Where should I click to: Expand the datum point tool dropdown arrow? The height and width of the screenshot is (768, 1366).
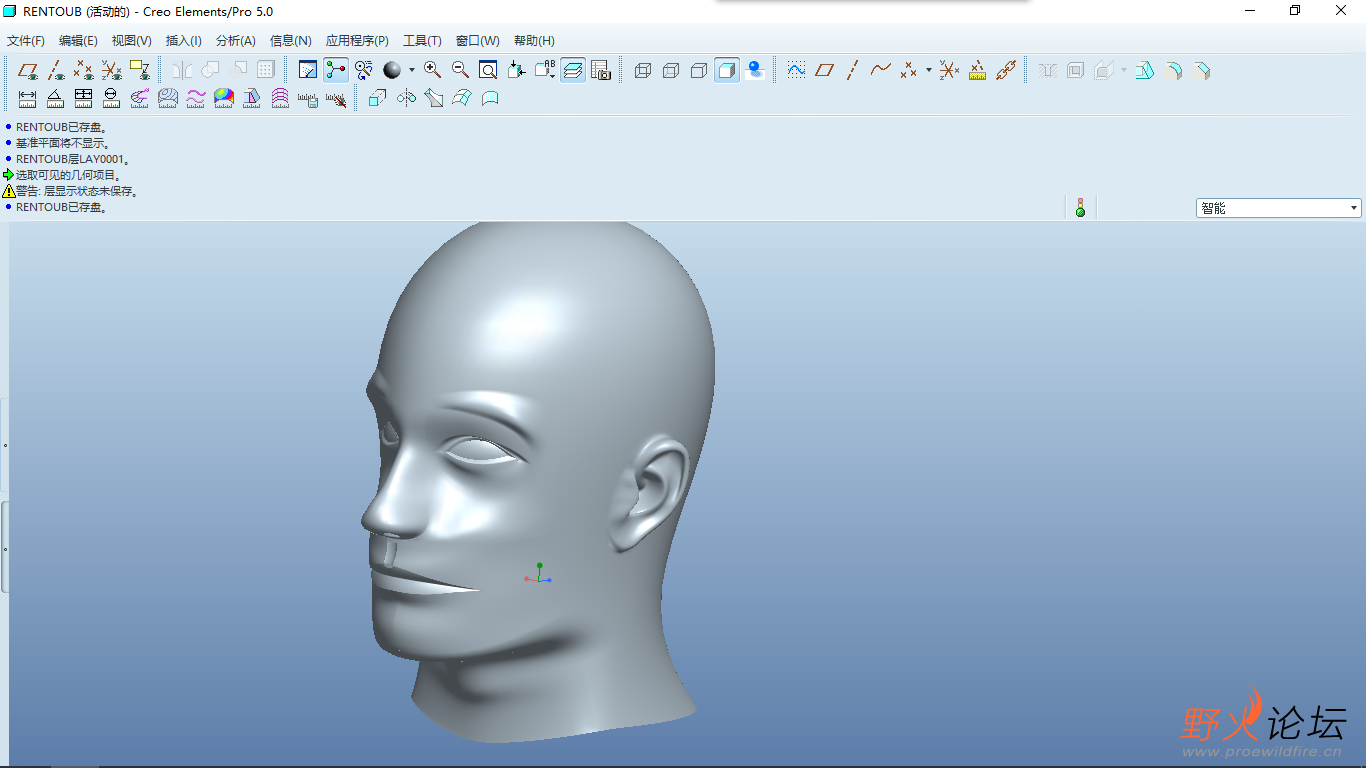(928, 70)
